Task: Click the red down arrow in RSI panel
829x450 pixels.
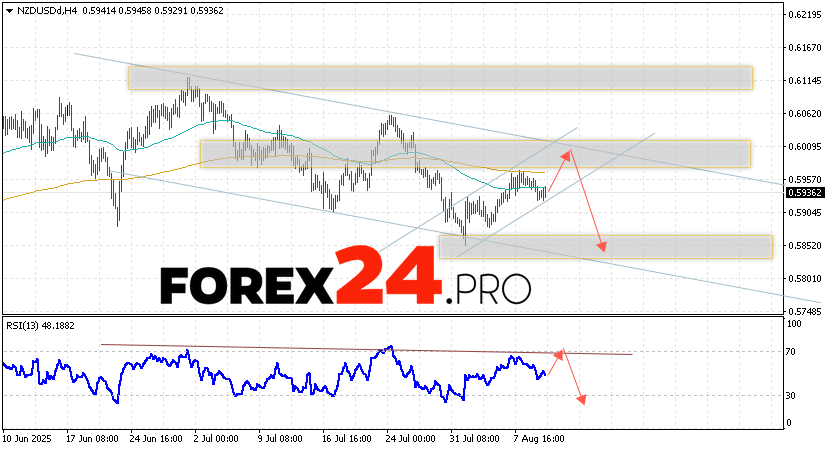Action: click(x=572, y=379)
